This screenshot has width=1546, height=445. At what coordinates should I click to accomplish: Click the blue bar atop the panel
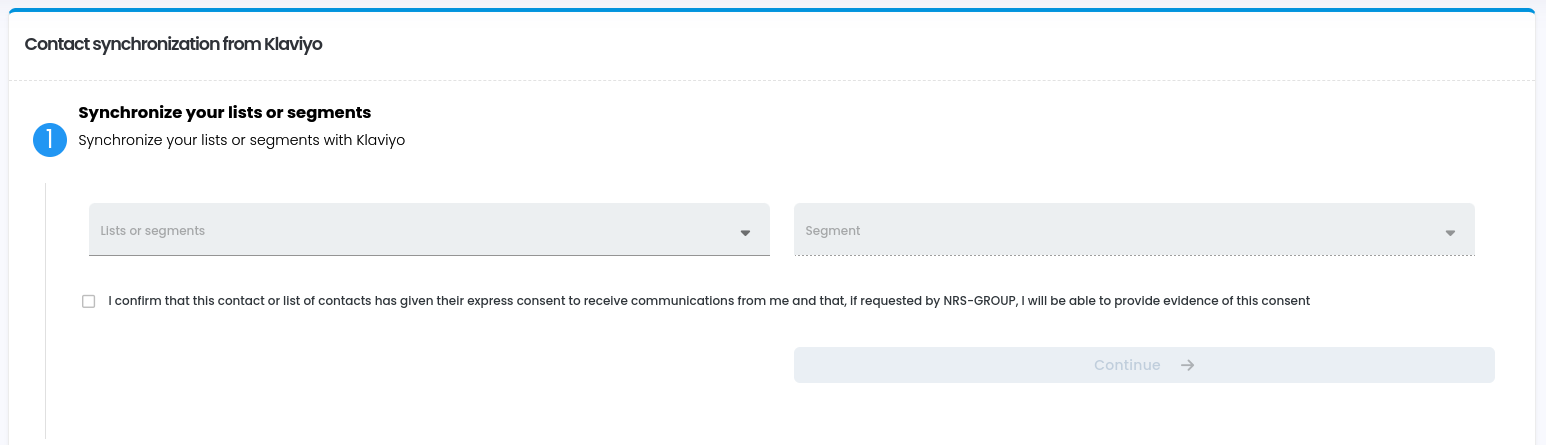coord(772,10)
